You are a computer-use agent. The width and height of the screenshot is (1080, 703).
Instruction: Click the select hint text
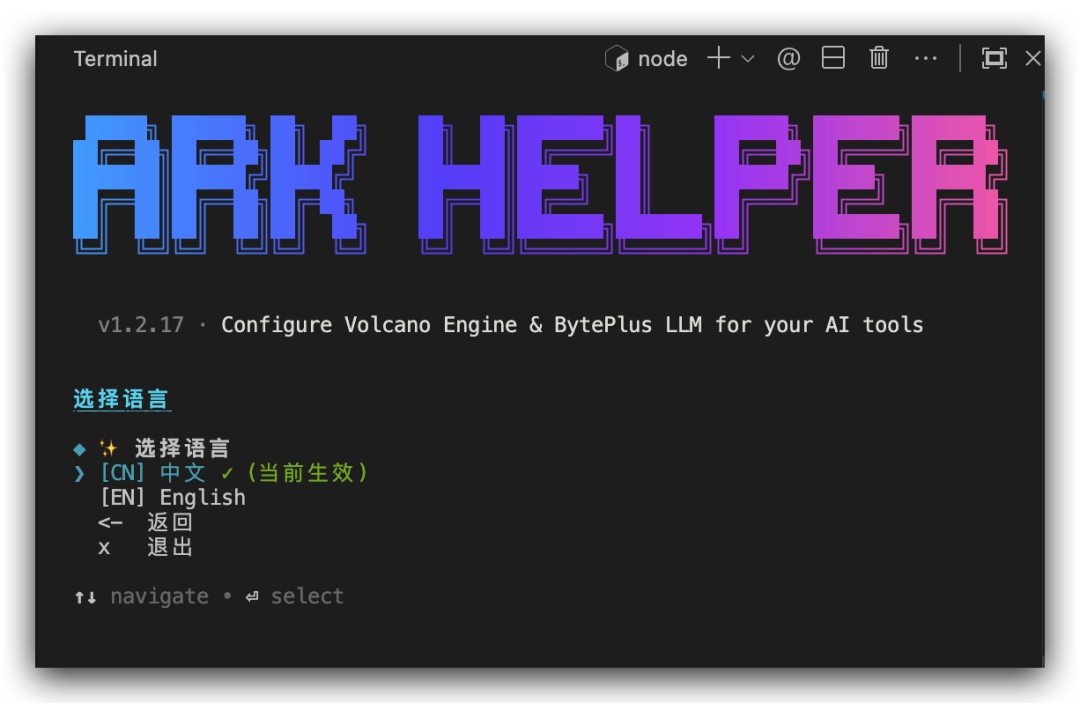(x=307, y=596)
